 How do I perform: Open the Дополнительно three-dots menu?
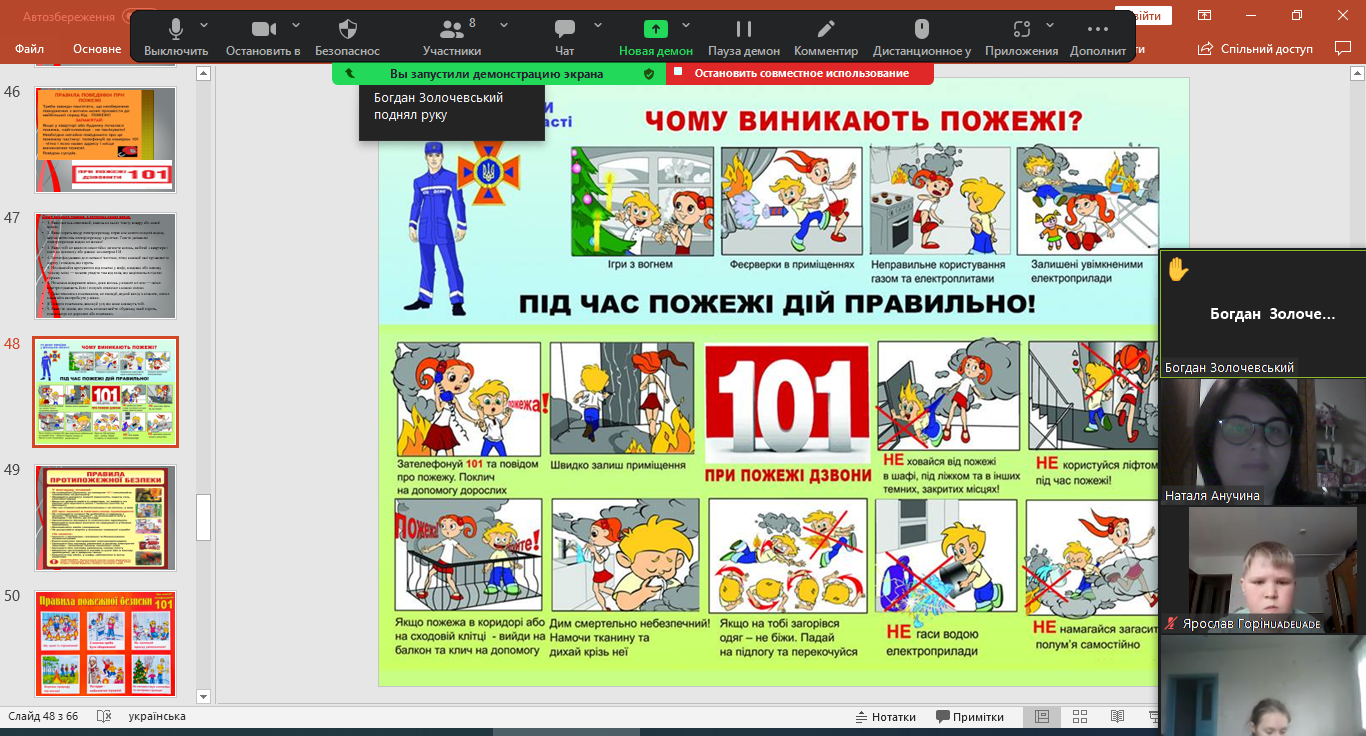tap(1098, 37)
